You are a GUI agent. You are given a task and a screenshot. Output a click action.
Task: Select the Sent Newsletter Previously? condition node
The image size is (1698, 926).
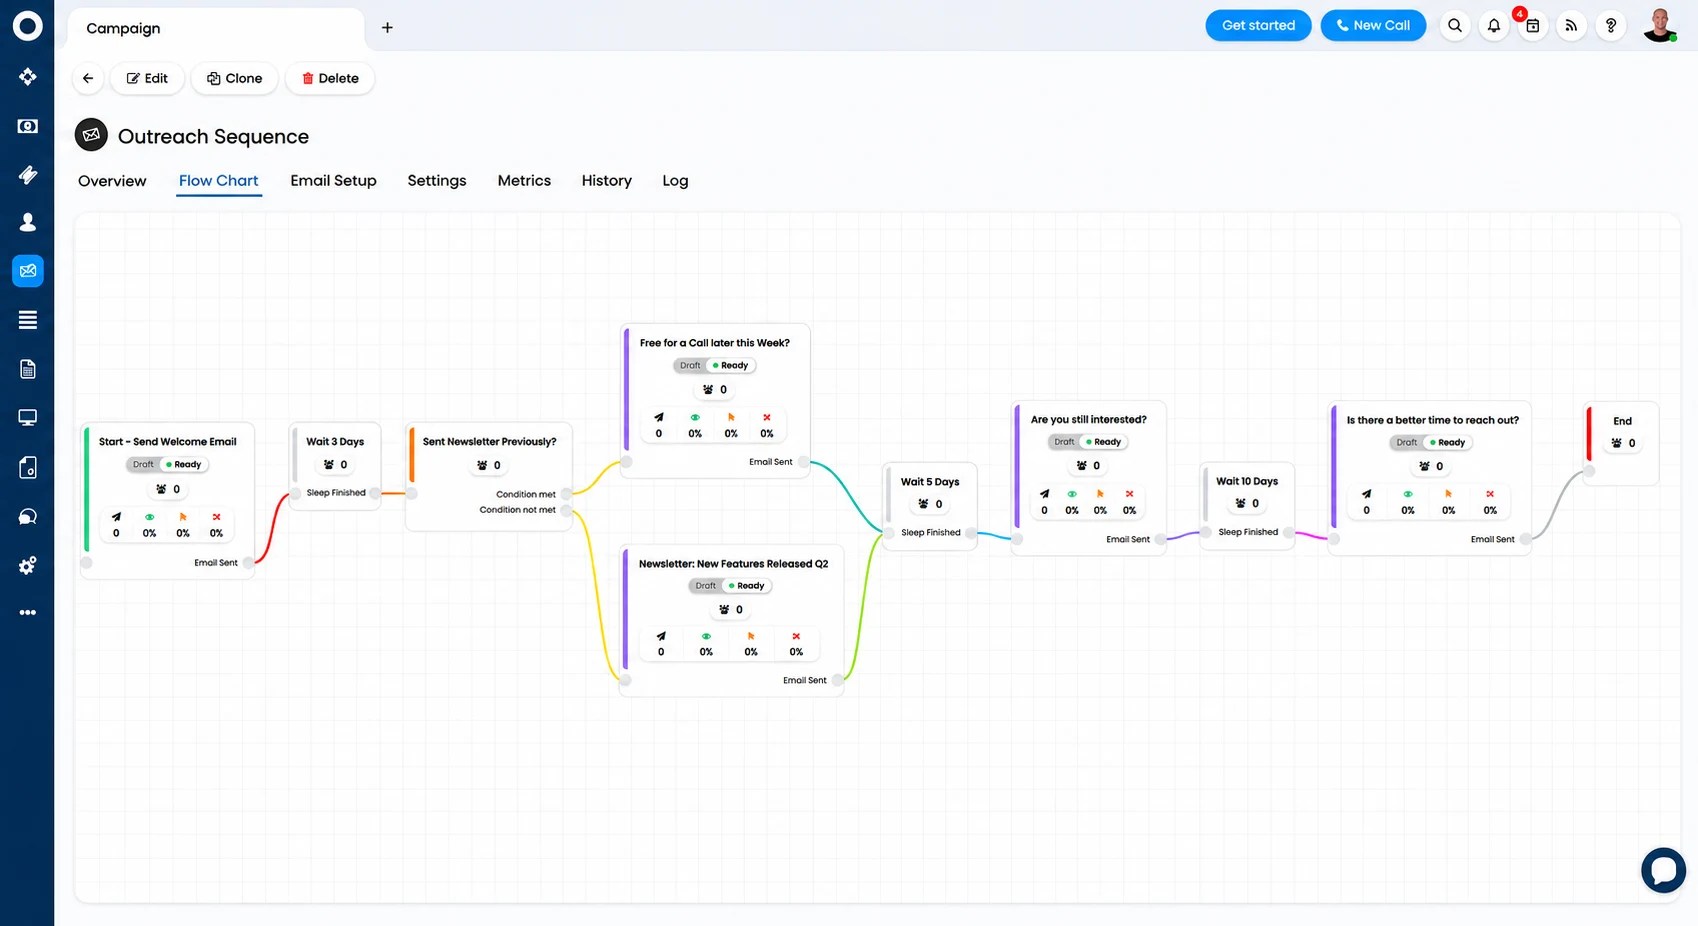click(489, 476)
